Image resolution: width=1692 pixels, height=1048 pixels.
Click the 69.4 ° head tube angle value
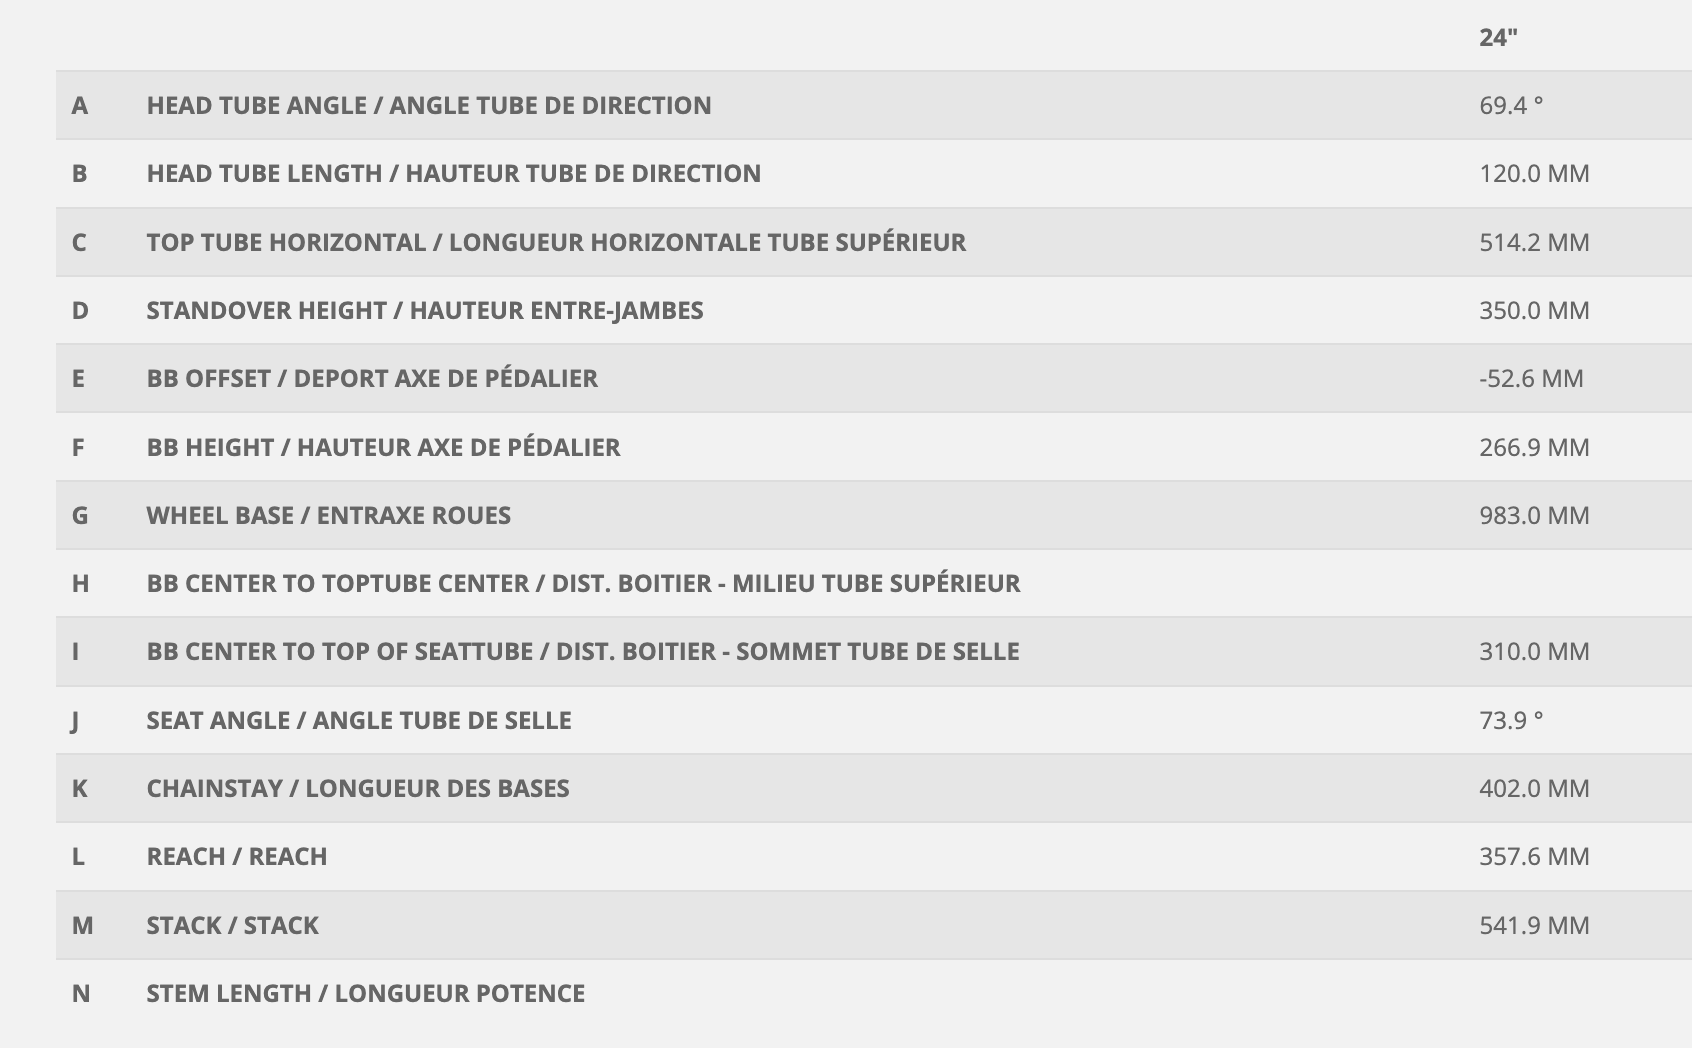point(1511,106)
